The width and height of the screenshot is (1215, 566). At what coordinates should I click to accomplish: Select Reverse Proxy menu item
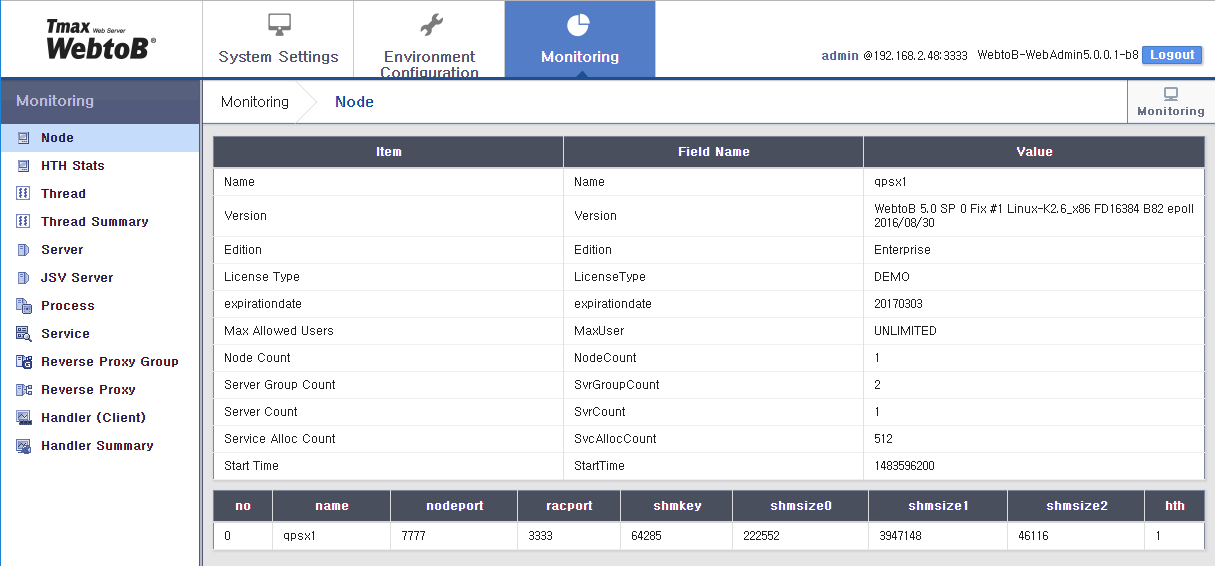click(100, 390)
